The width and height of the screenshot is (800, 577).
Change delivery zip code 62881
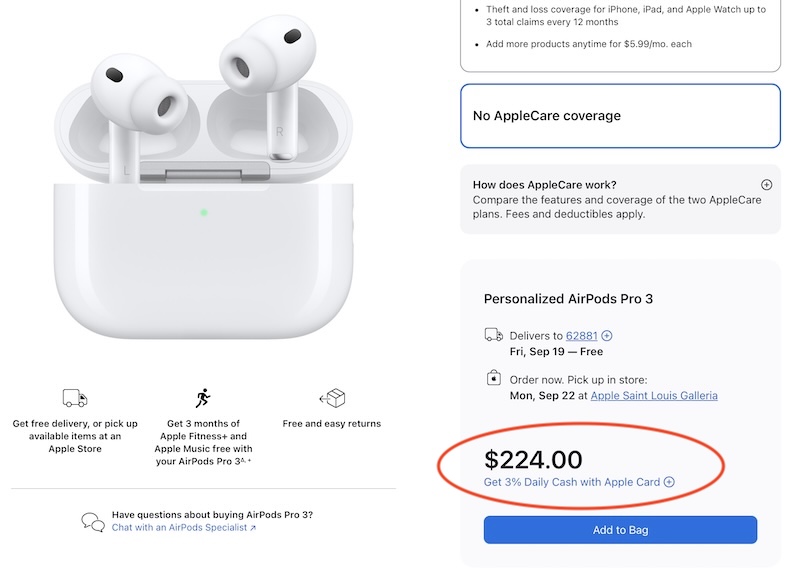581,336
